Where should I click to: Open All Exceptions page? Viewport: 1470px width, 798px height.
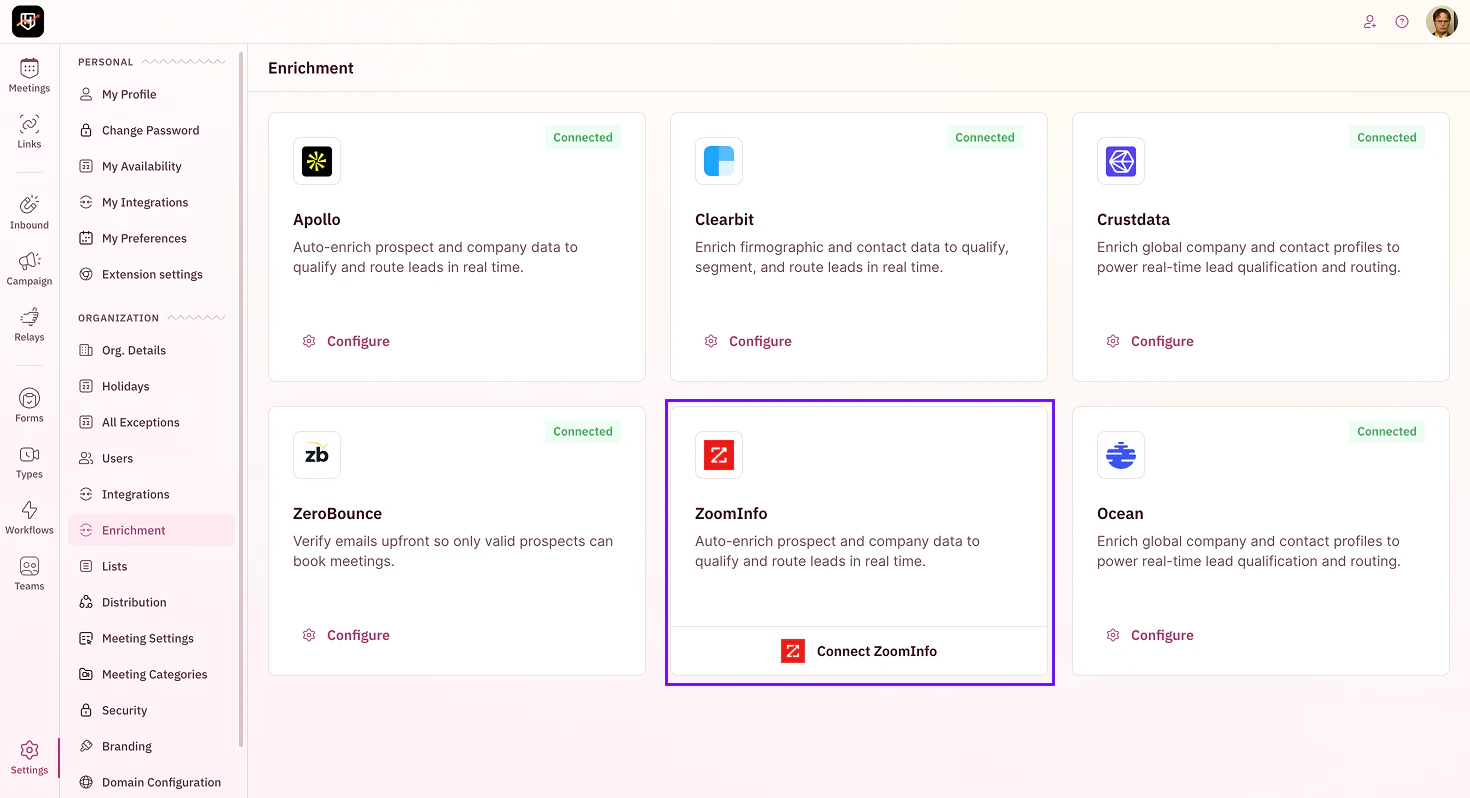click(x=151, y=422)
